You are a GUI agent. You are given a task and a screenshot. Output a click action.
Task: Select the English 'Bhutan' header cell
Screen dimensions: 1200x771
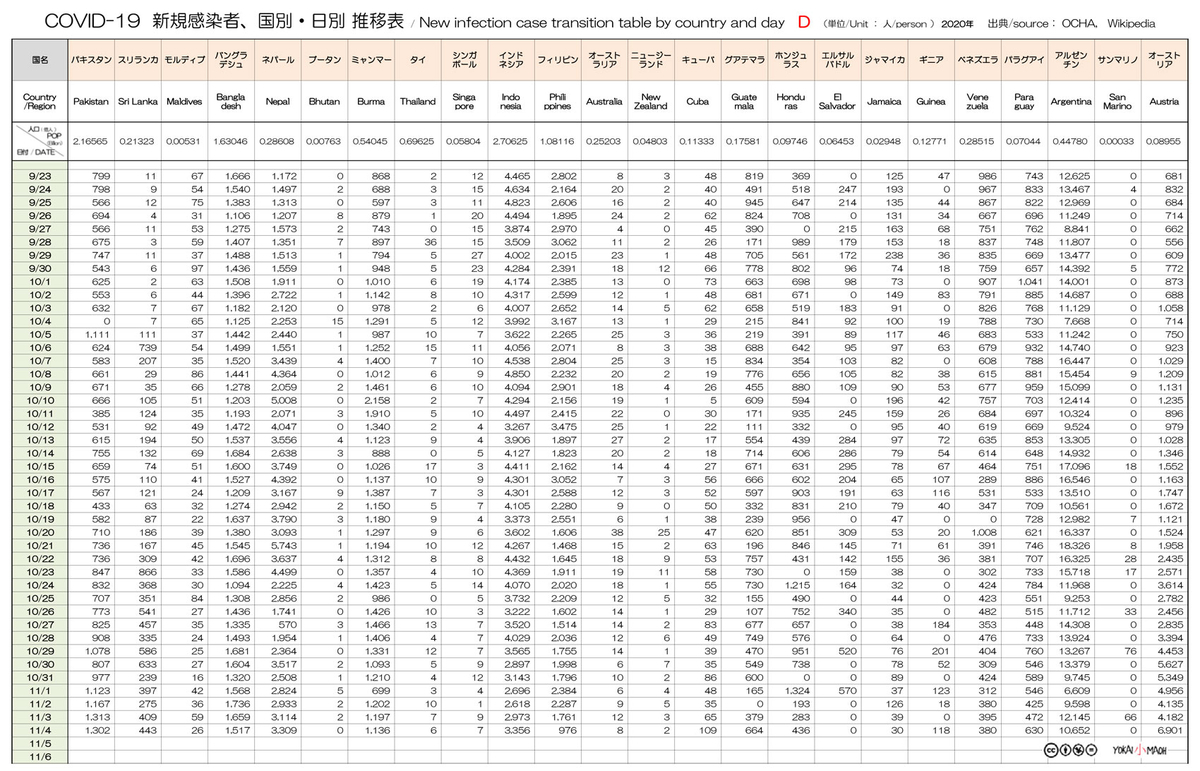[x=324, y=102]
